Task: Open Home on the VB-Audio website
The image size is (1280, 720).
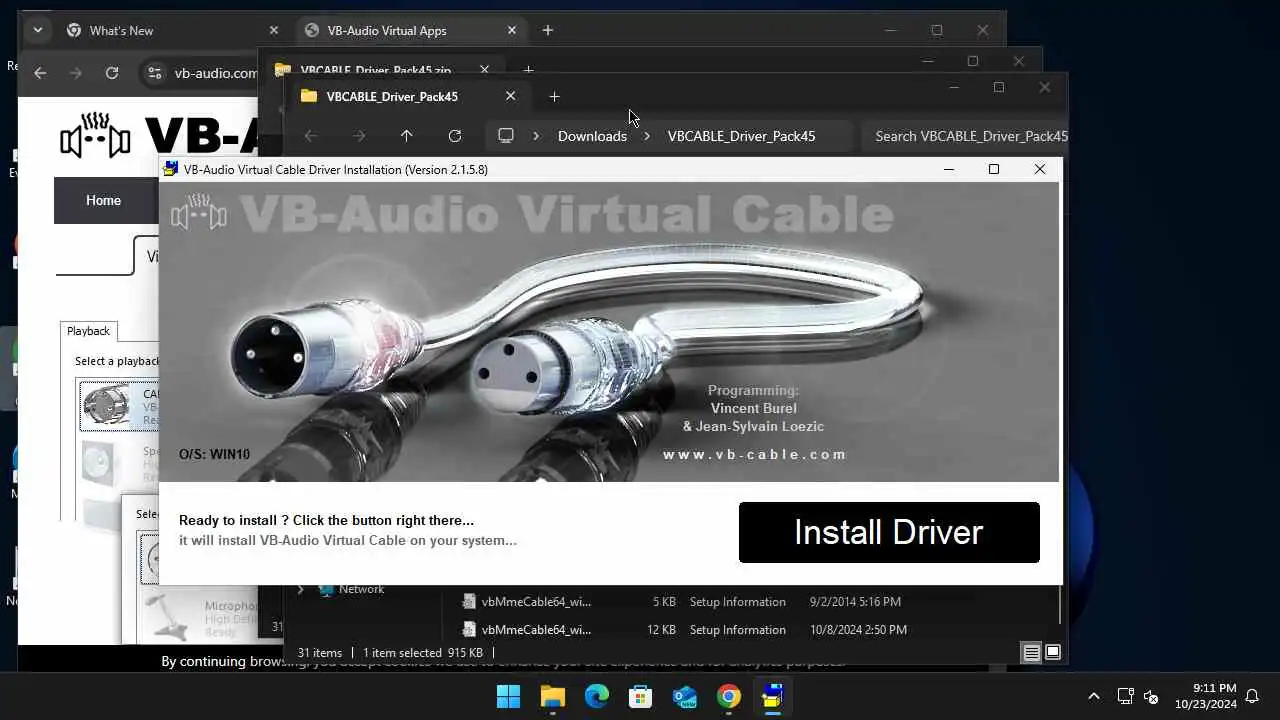Action: (x=103, y=200)
